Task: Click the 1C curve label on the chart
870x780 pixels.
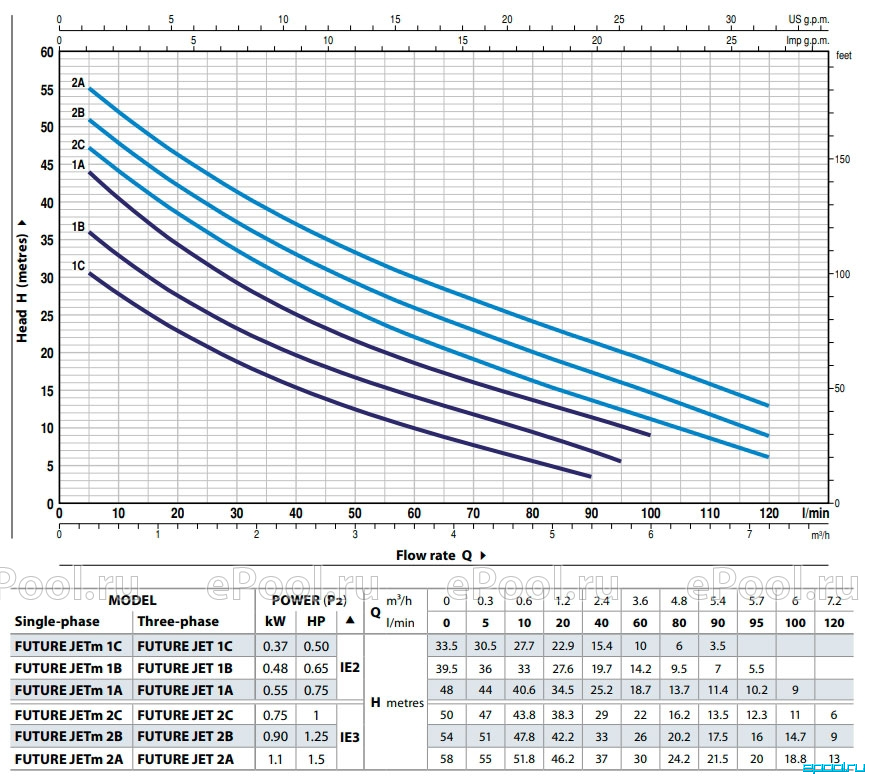Action: pyautogui.click(x=78, y=266)
